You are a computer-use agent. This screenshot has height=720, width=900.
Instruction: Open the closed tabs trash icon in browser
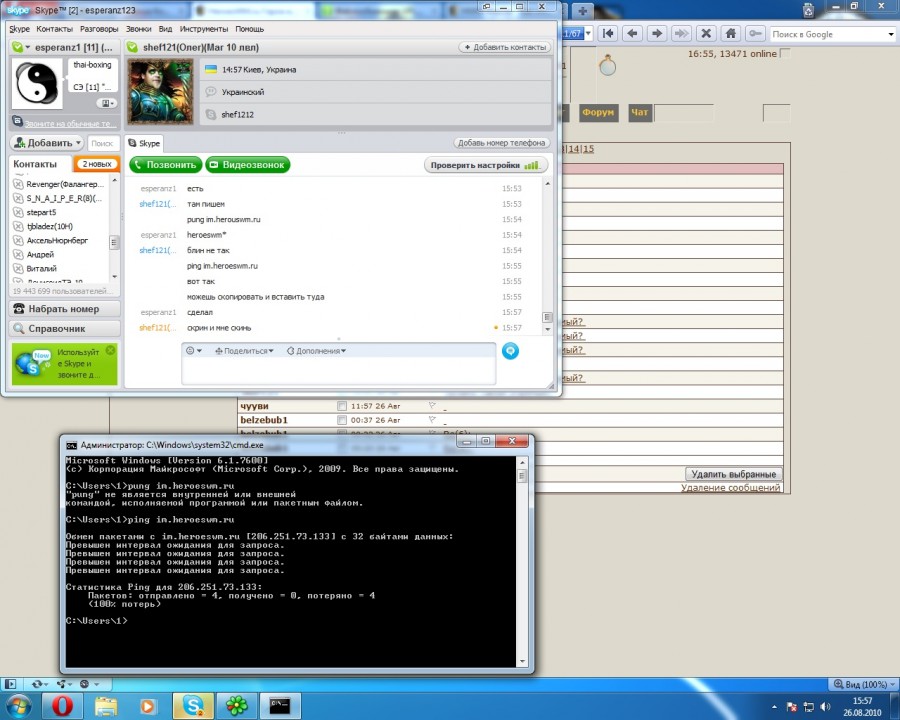click(x=808, y=10)
